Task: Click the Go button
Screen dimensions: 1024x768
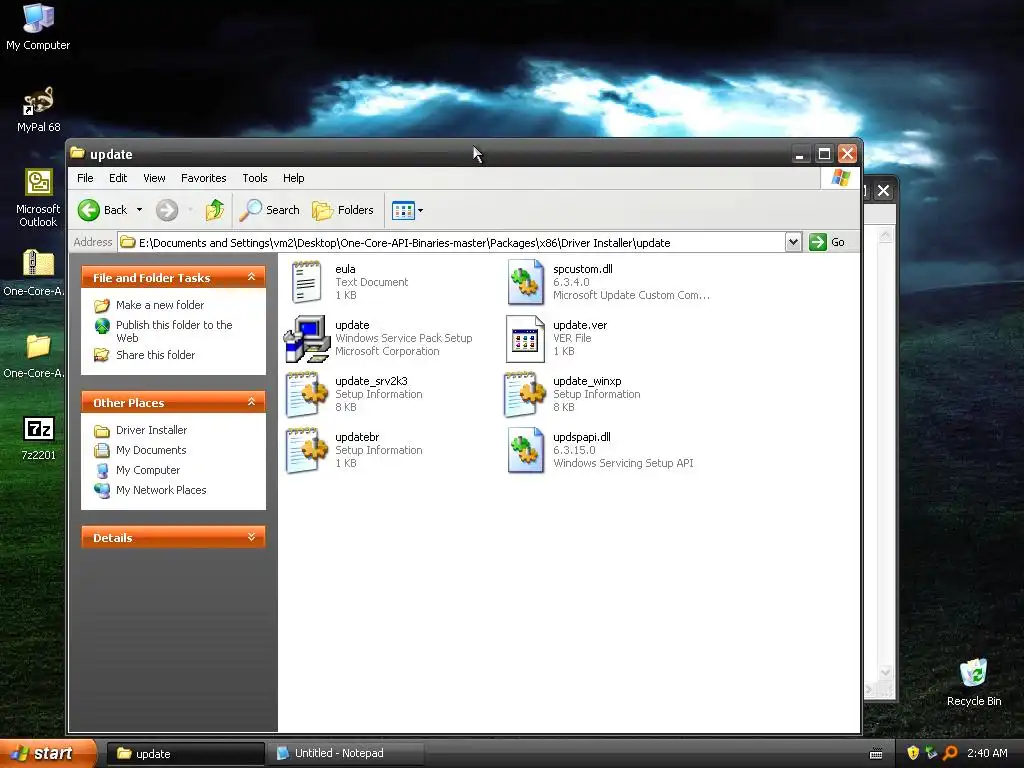Action: click(x=827, y=242)
